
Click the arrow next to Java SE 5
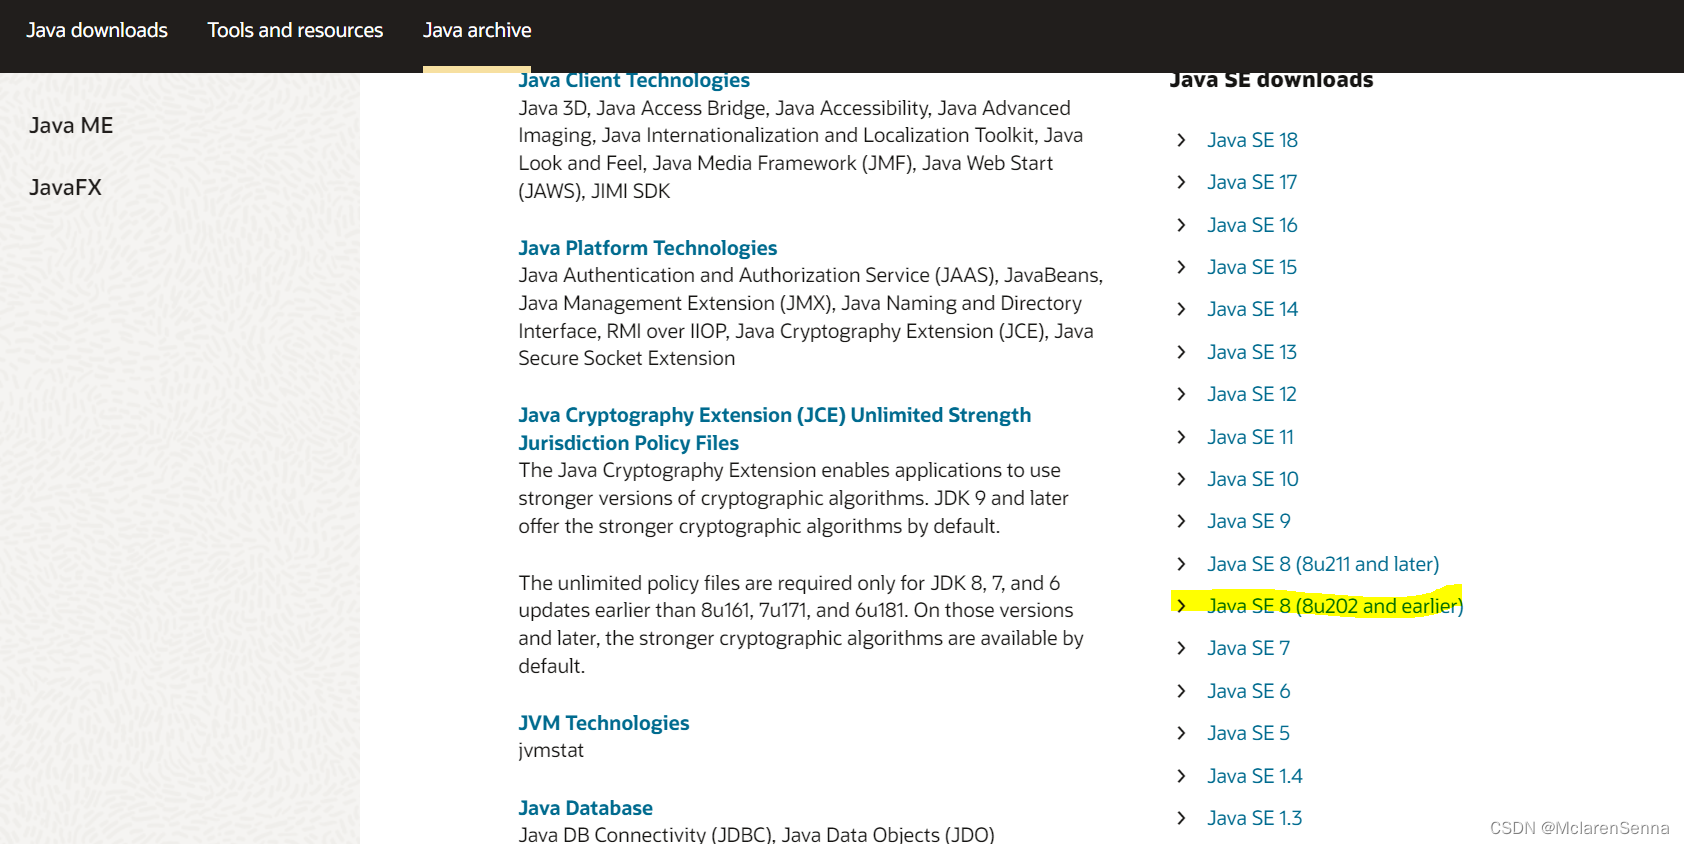(x=1181, y=733)
